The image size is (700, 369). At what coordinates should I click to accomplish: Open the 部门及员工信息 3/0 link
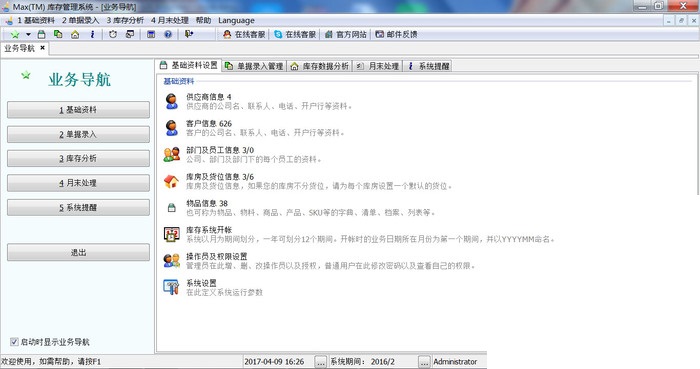click(220, 150)
